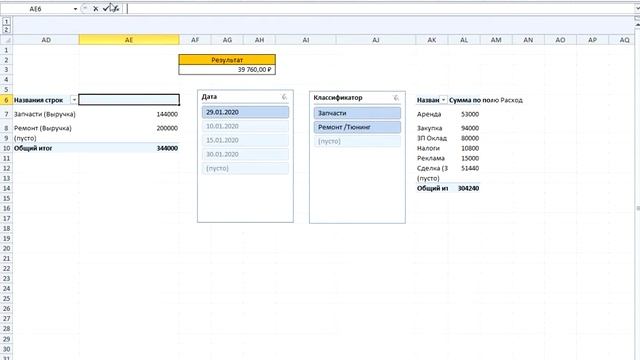Image resolution: width=640 pixels, height=360 pixels.
Task: Select column AE header
Action: coord(129,40)
